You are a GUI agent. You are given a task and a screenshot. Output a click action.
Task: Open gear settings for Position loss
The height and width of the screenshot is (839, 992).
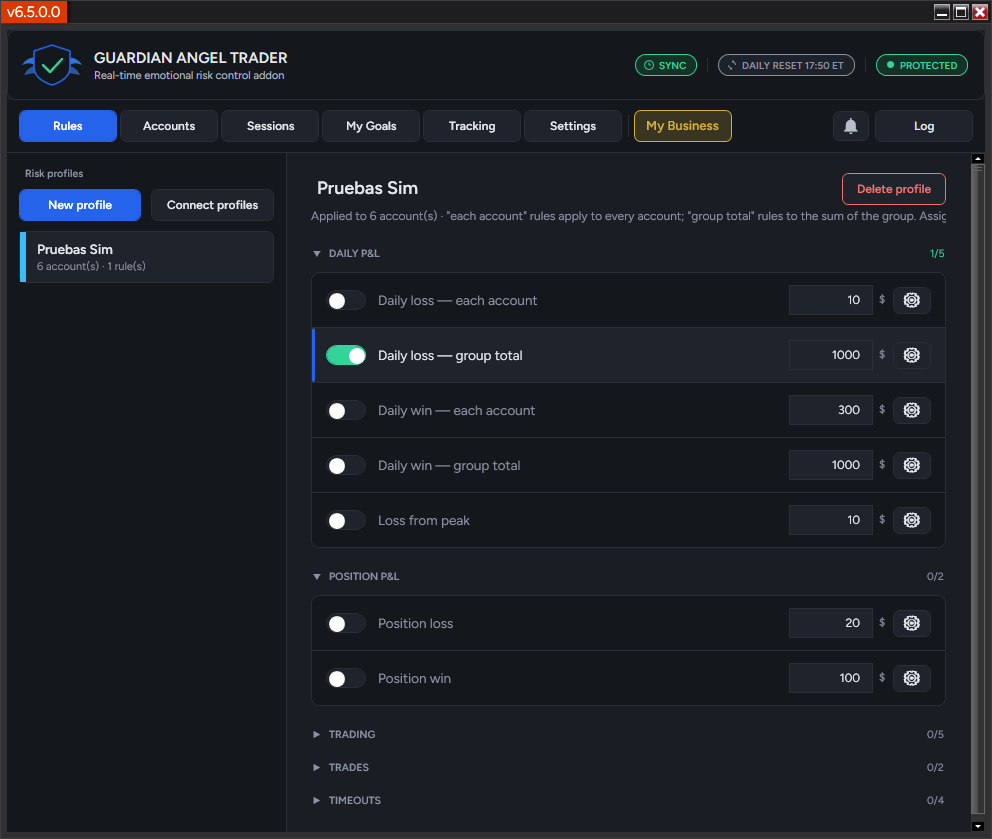tap(911, 623)
